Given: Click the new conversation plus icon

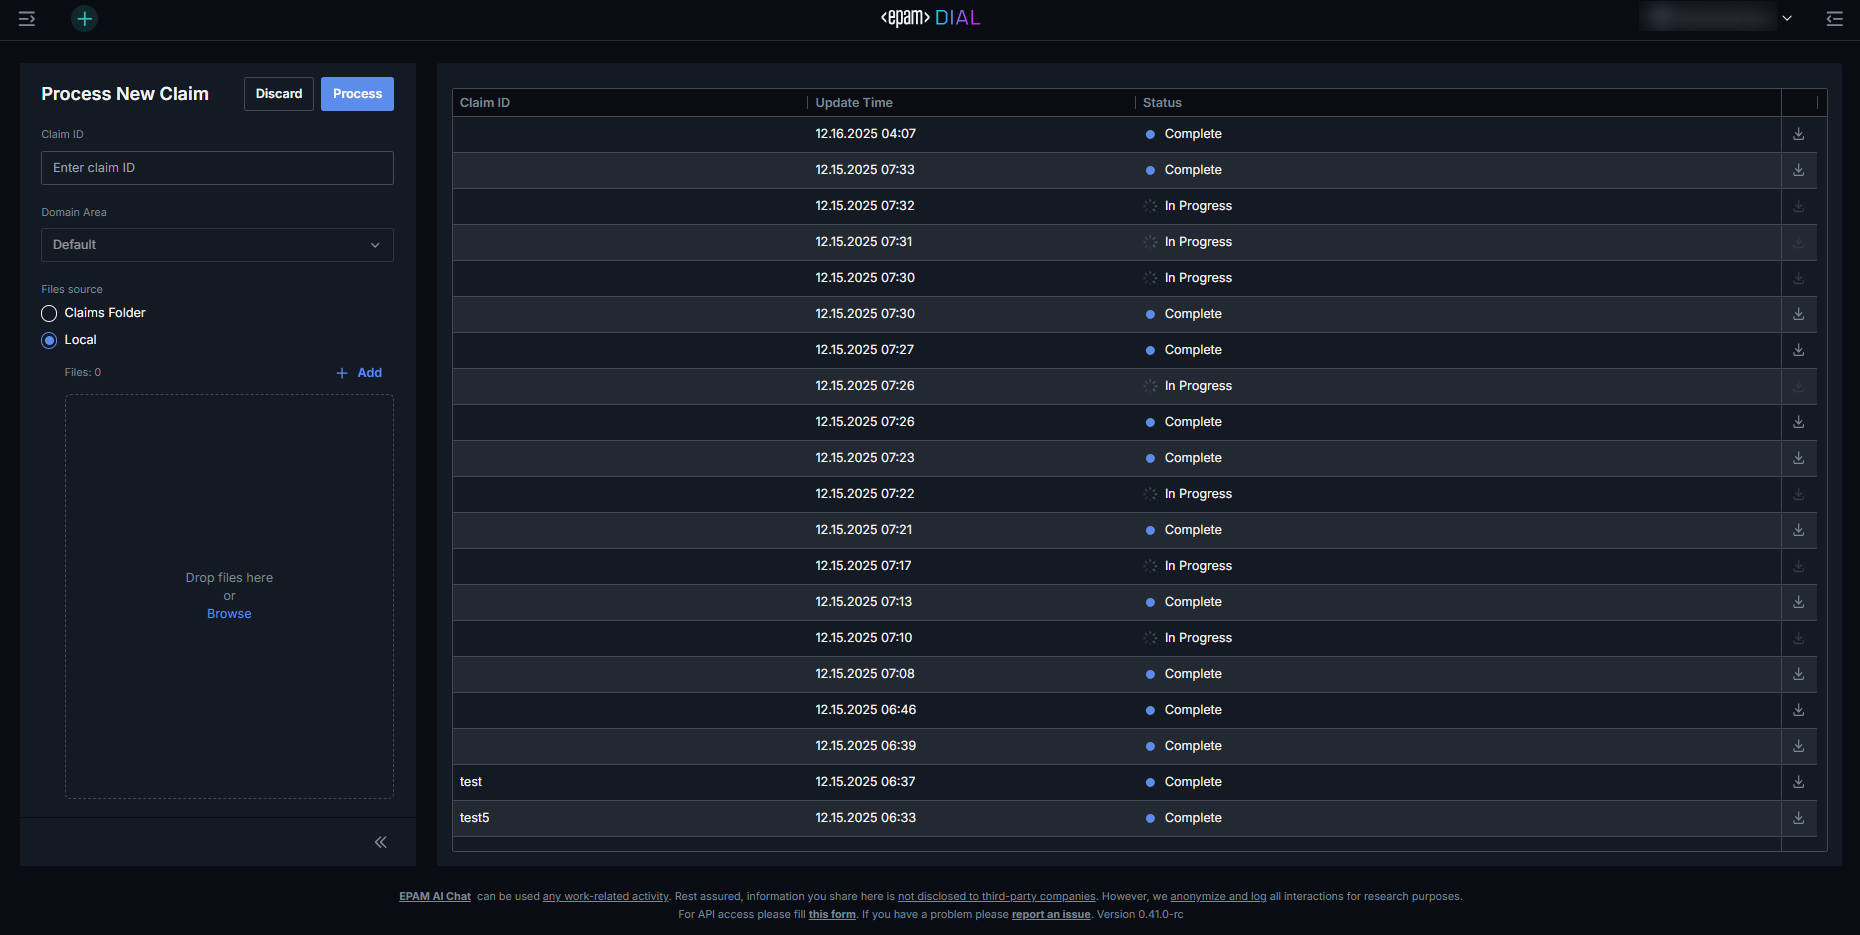Looking at the screenshot, I should click(85, 18).
